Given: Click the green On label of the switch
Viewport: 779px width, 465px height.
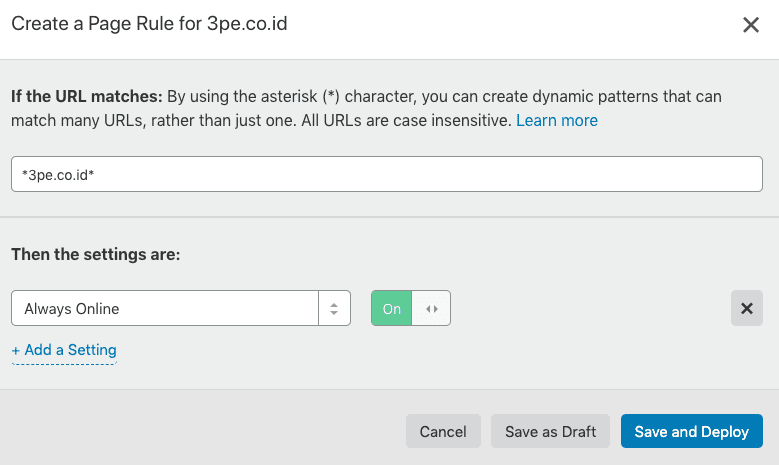Looking at the screenshot, I should point(392,309).
